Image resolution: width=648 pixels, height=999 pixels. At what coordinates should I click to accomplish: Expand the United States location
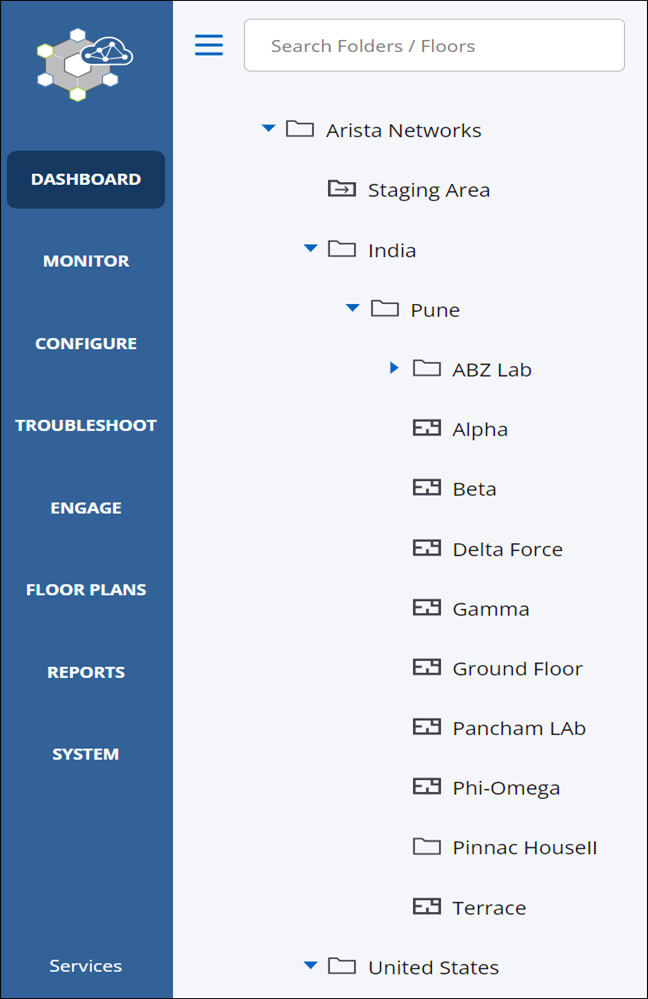tap(310, 966)
